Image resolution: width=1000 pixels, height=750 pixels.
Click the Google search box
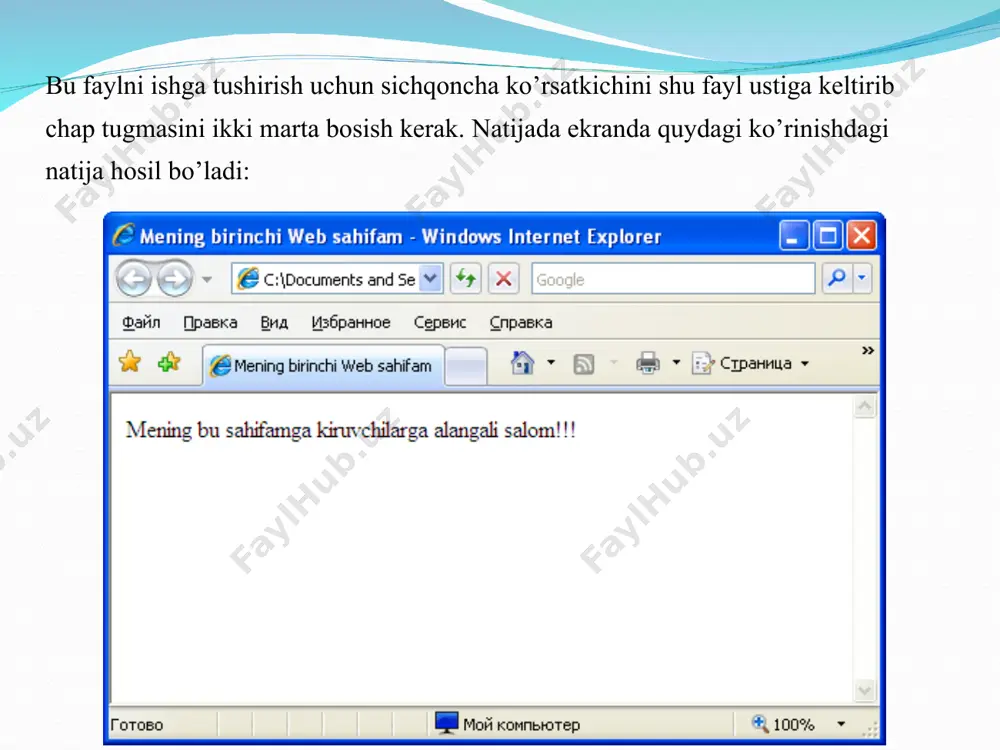(x=673, y=279)
